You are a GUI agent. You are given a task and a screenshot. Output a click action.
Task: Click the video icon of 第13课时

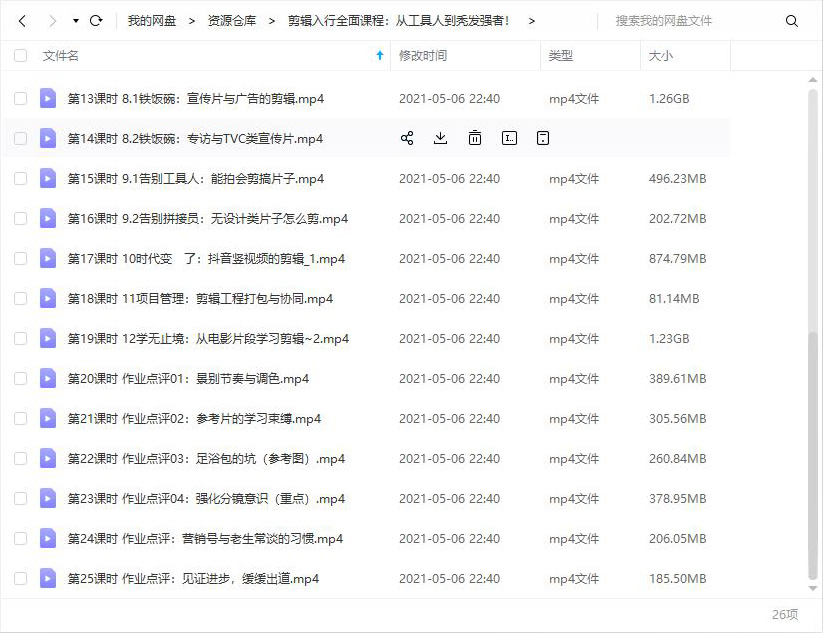48,98
